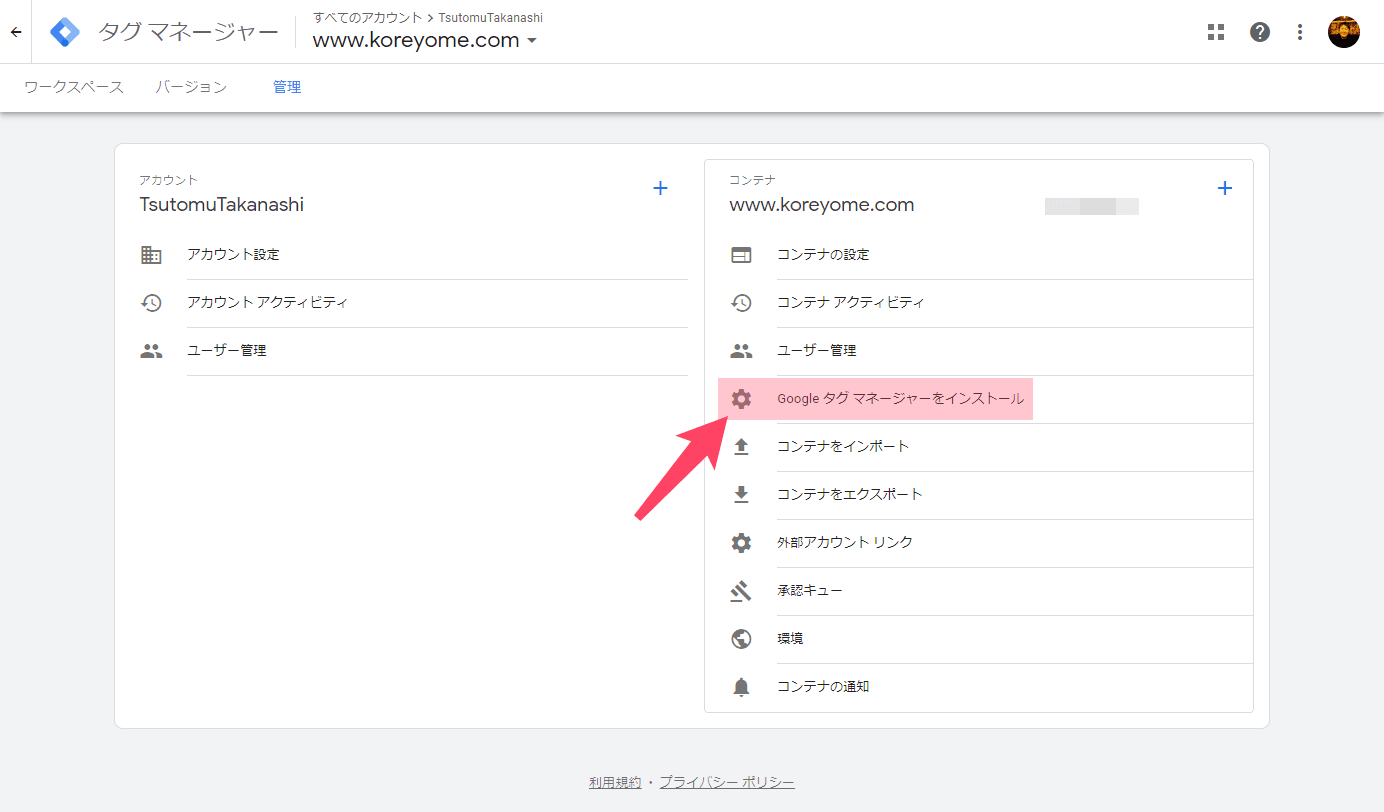Viewport: 1384px width, 812px height.
Task: Switch to the ワークスペース tab
Action: [x=74, y=88]
